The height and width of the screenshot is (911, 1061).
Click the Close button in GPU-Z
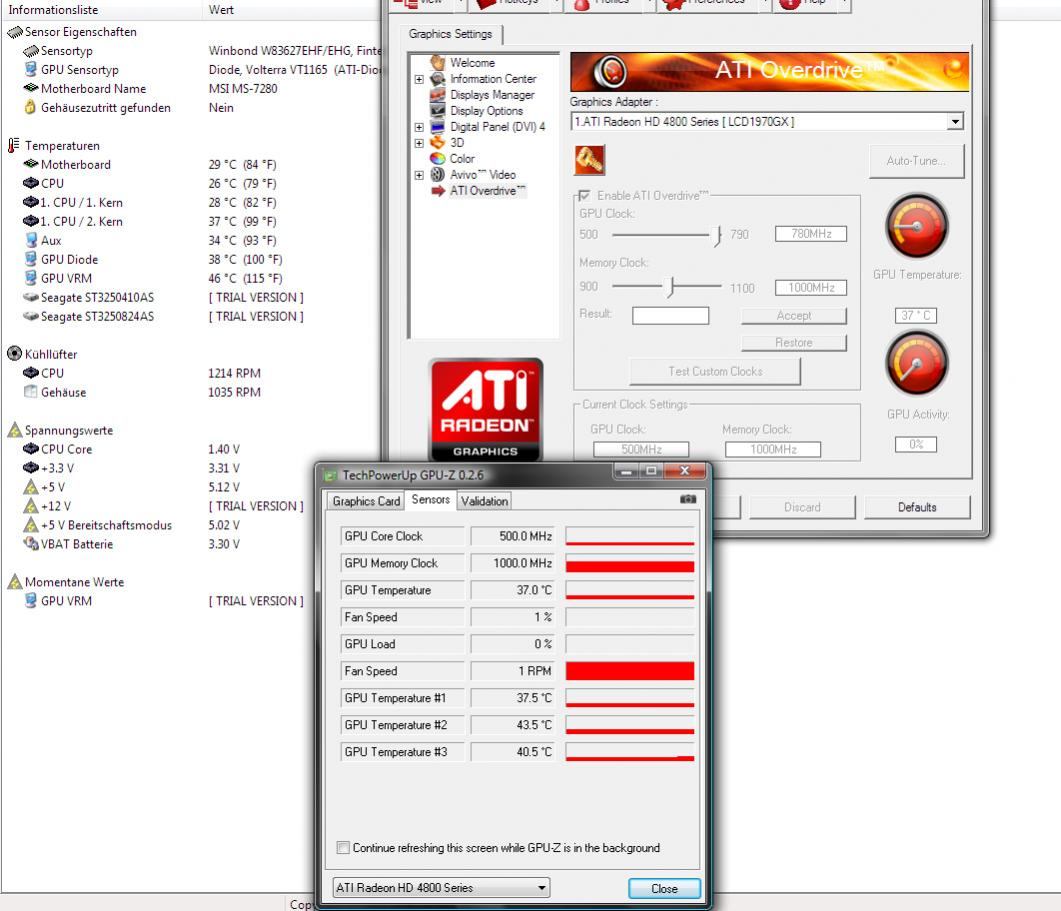[x=664, y=889]
